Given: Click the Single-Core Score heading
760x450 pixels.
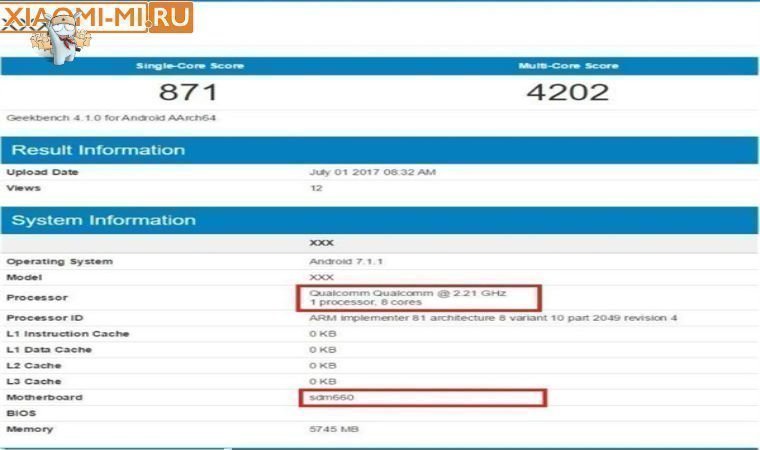Looking at the screenshot, I should 190,66.
